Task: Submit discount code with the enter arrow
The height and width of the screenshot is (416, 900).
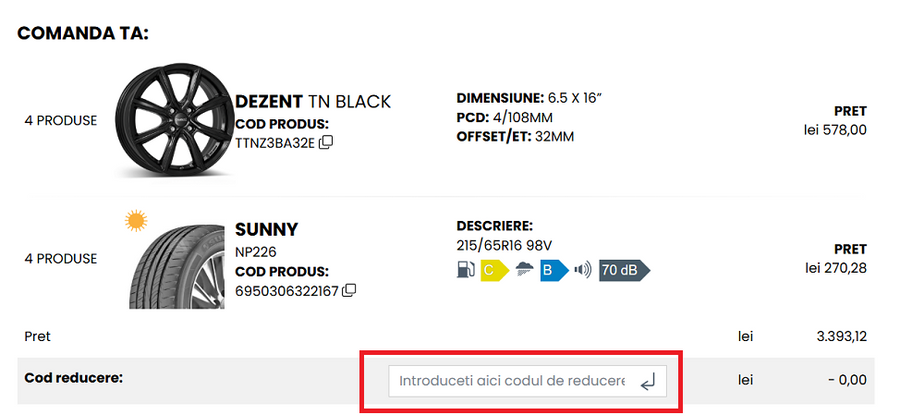Action: point(648,381)
